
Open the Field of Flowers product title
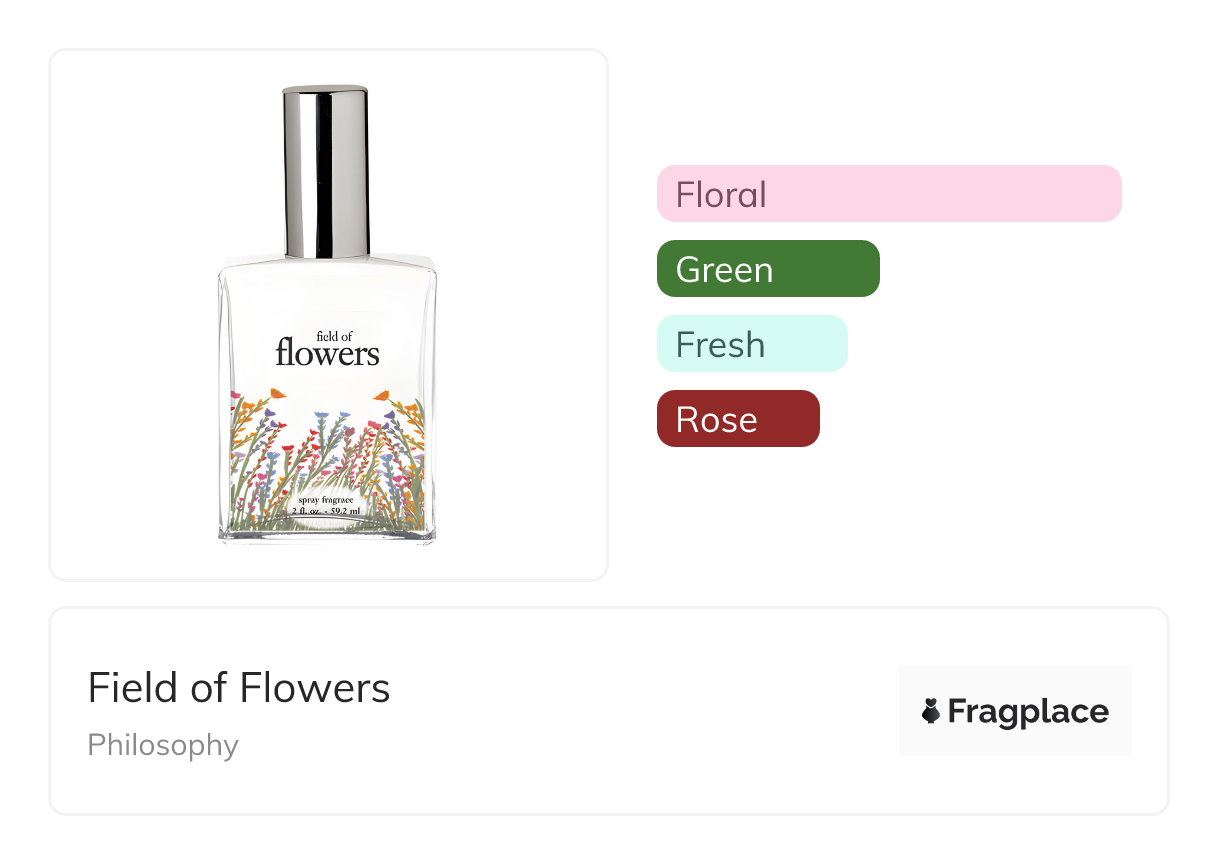pyautogui.click(x=238, y=688)
